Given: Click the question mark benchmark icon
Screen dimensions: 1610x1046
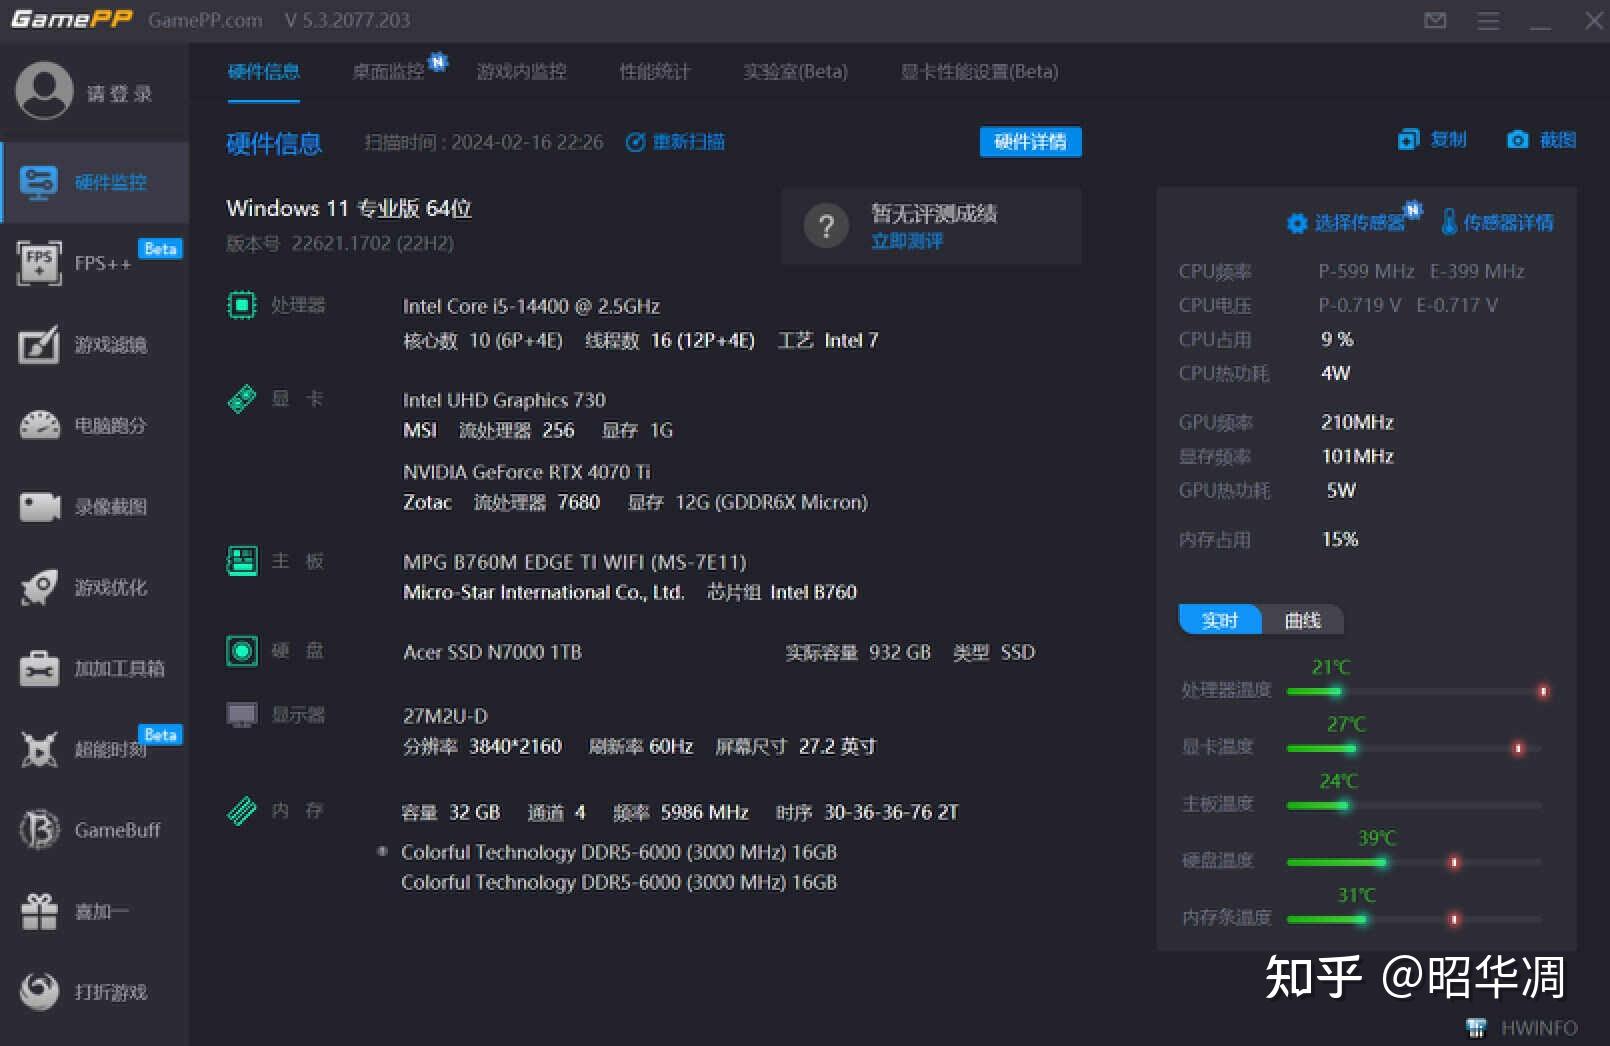Looking at the screenshot, I should (x=826, y=226).
